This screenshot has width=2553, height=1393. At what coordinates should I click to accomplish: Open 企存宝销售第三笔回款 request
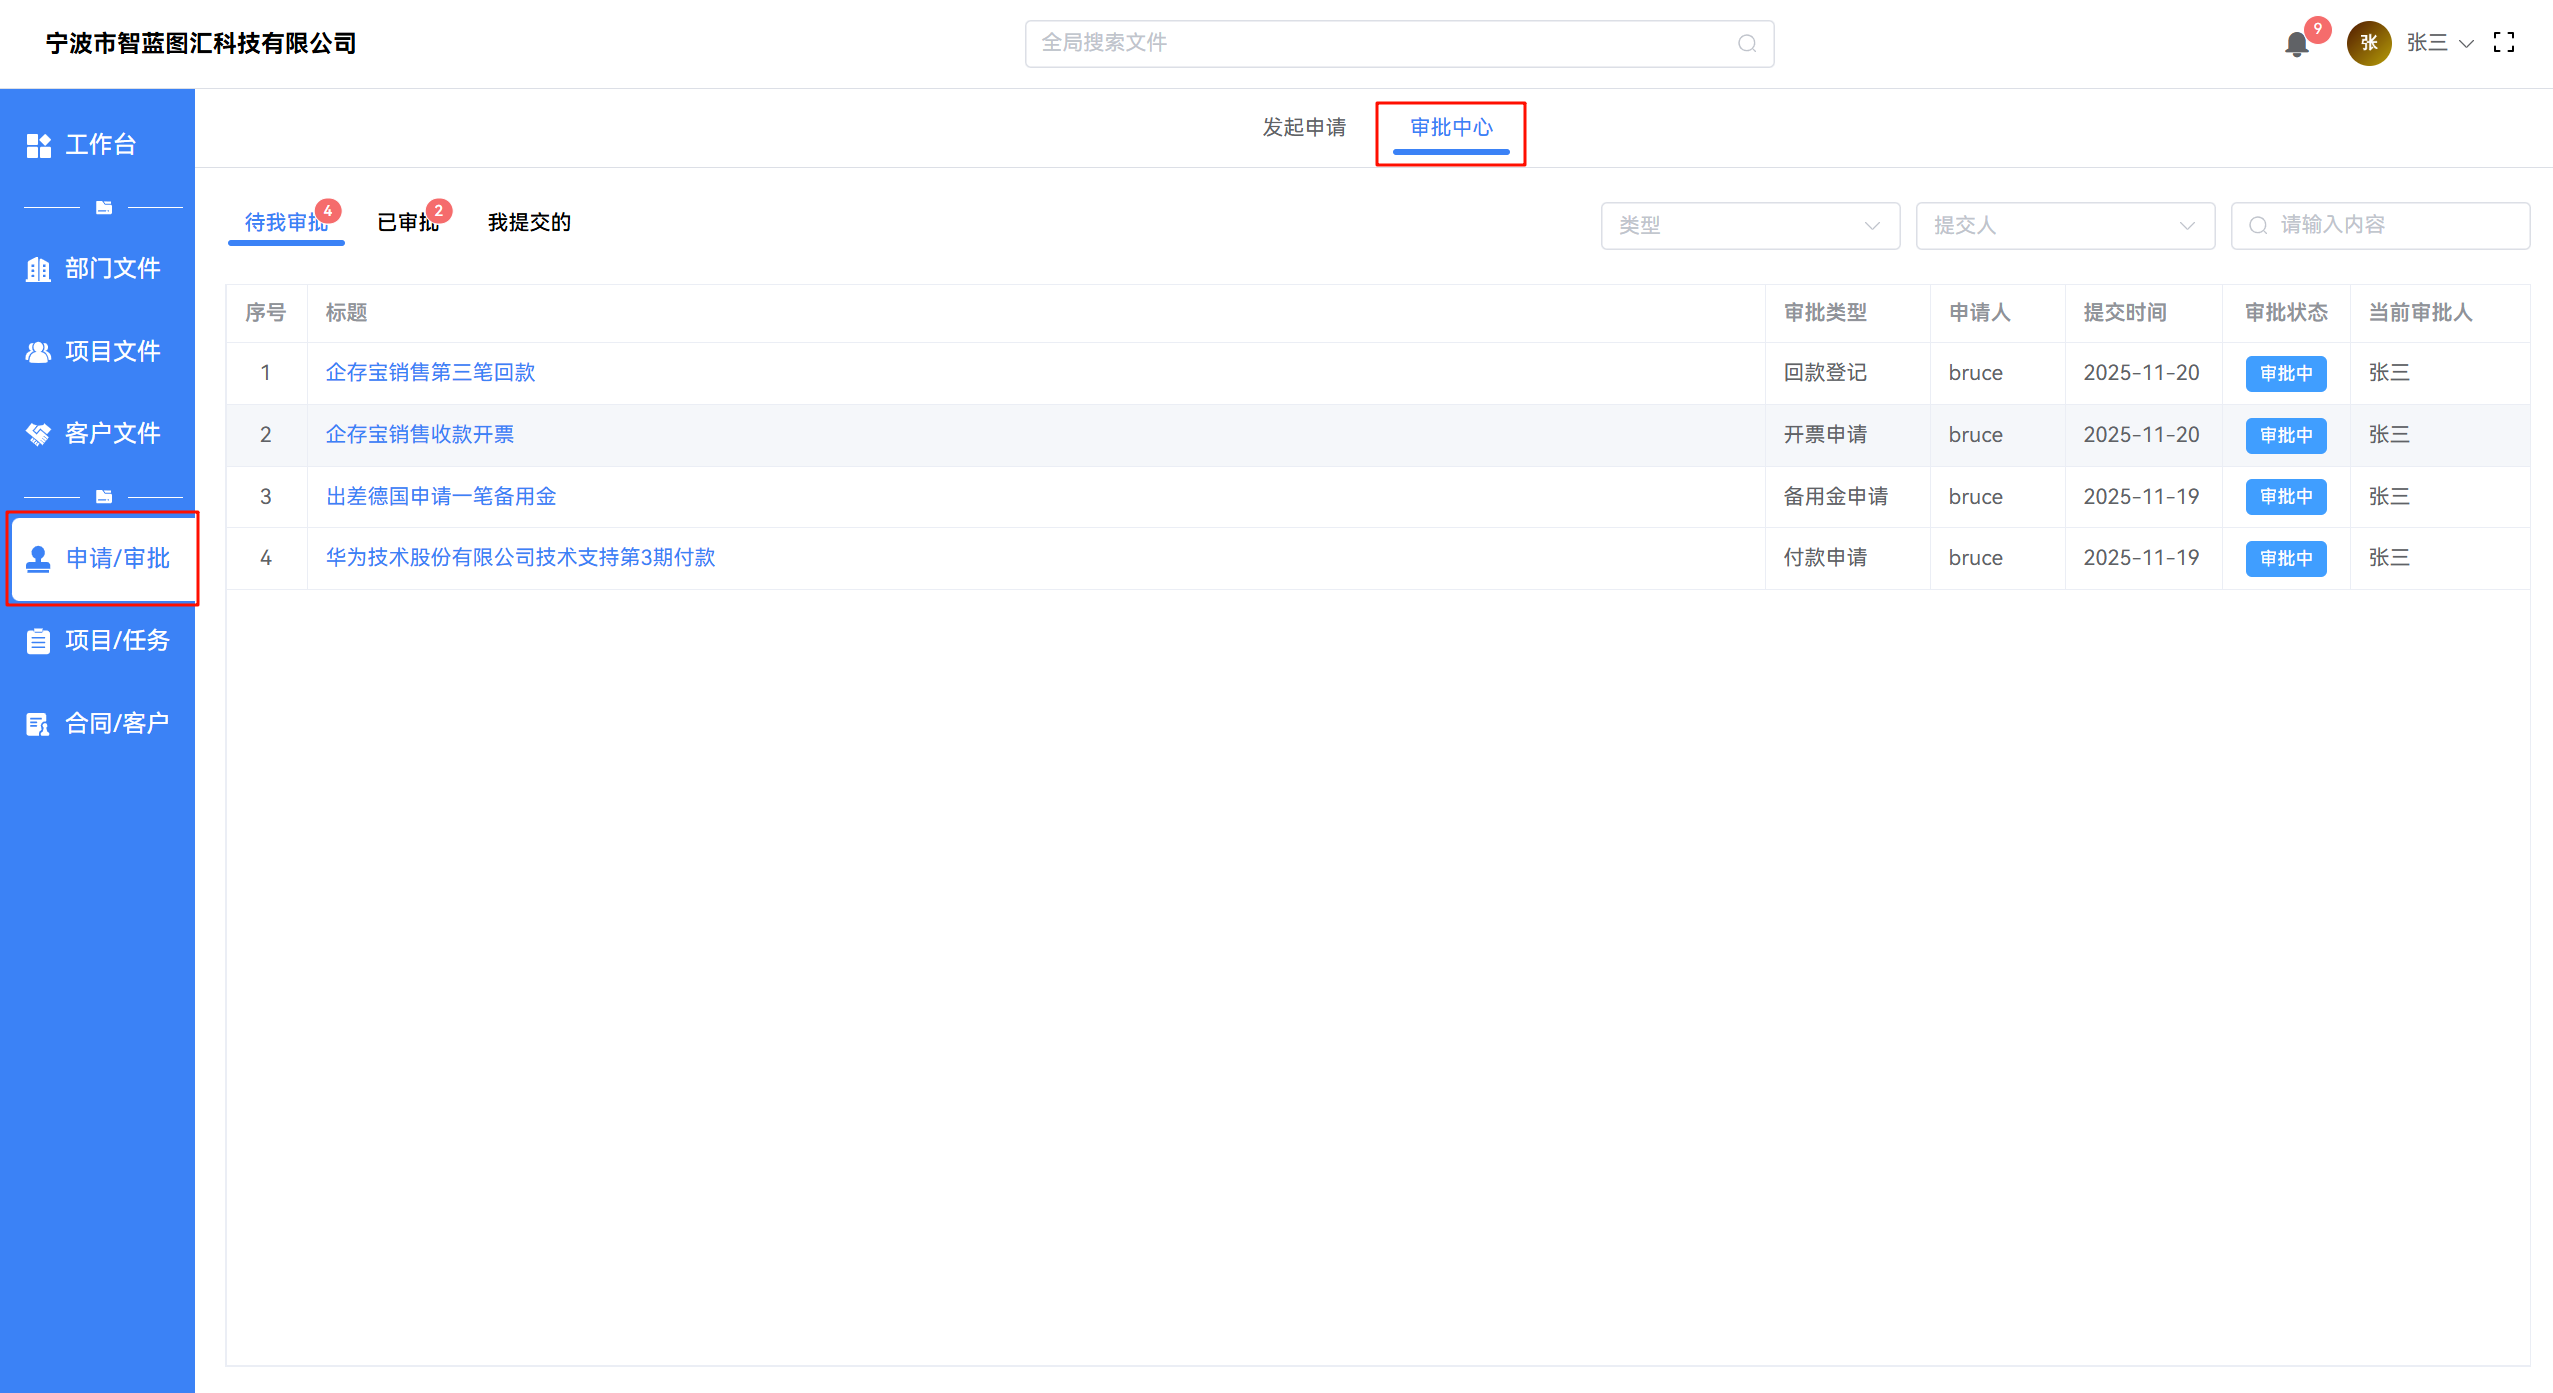(430, 373)
